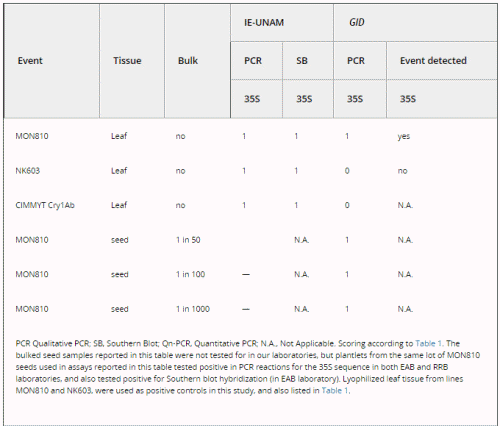
Task: Select the '1 in 1000' bulk cell
Action: pos(193,309)
